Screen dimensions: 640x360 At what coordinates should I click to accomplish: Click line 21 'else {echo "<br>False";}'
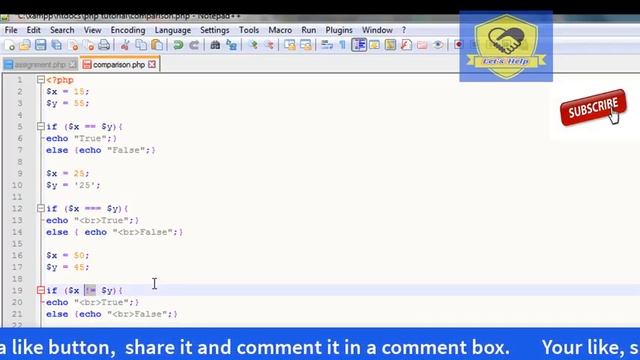point(112,314)
